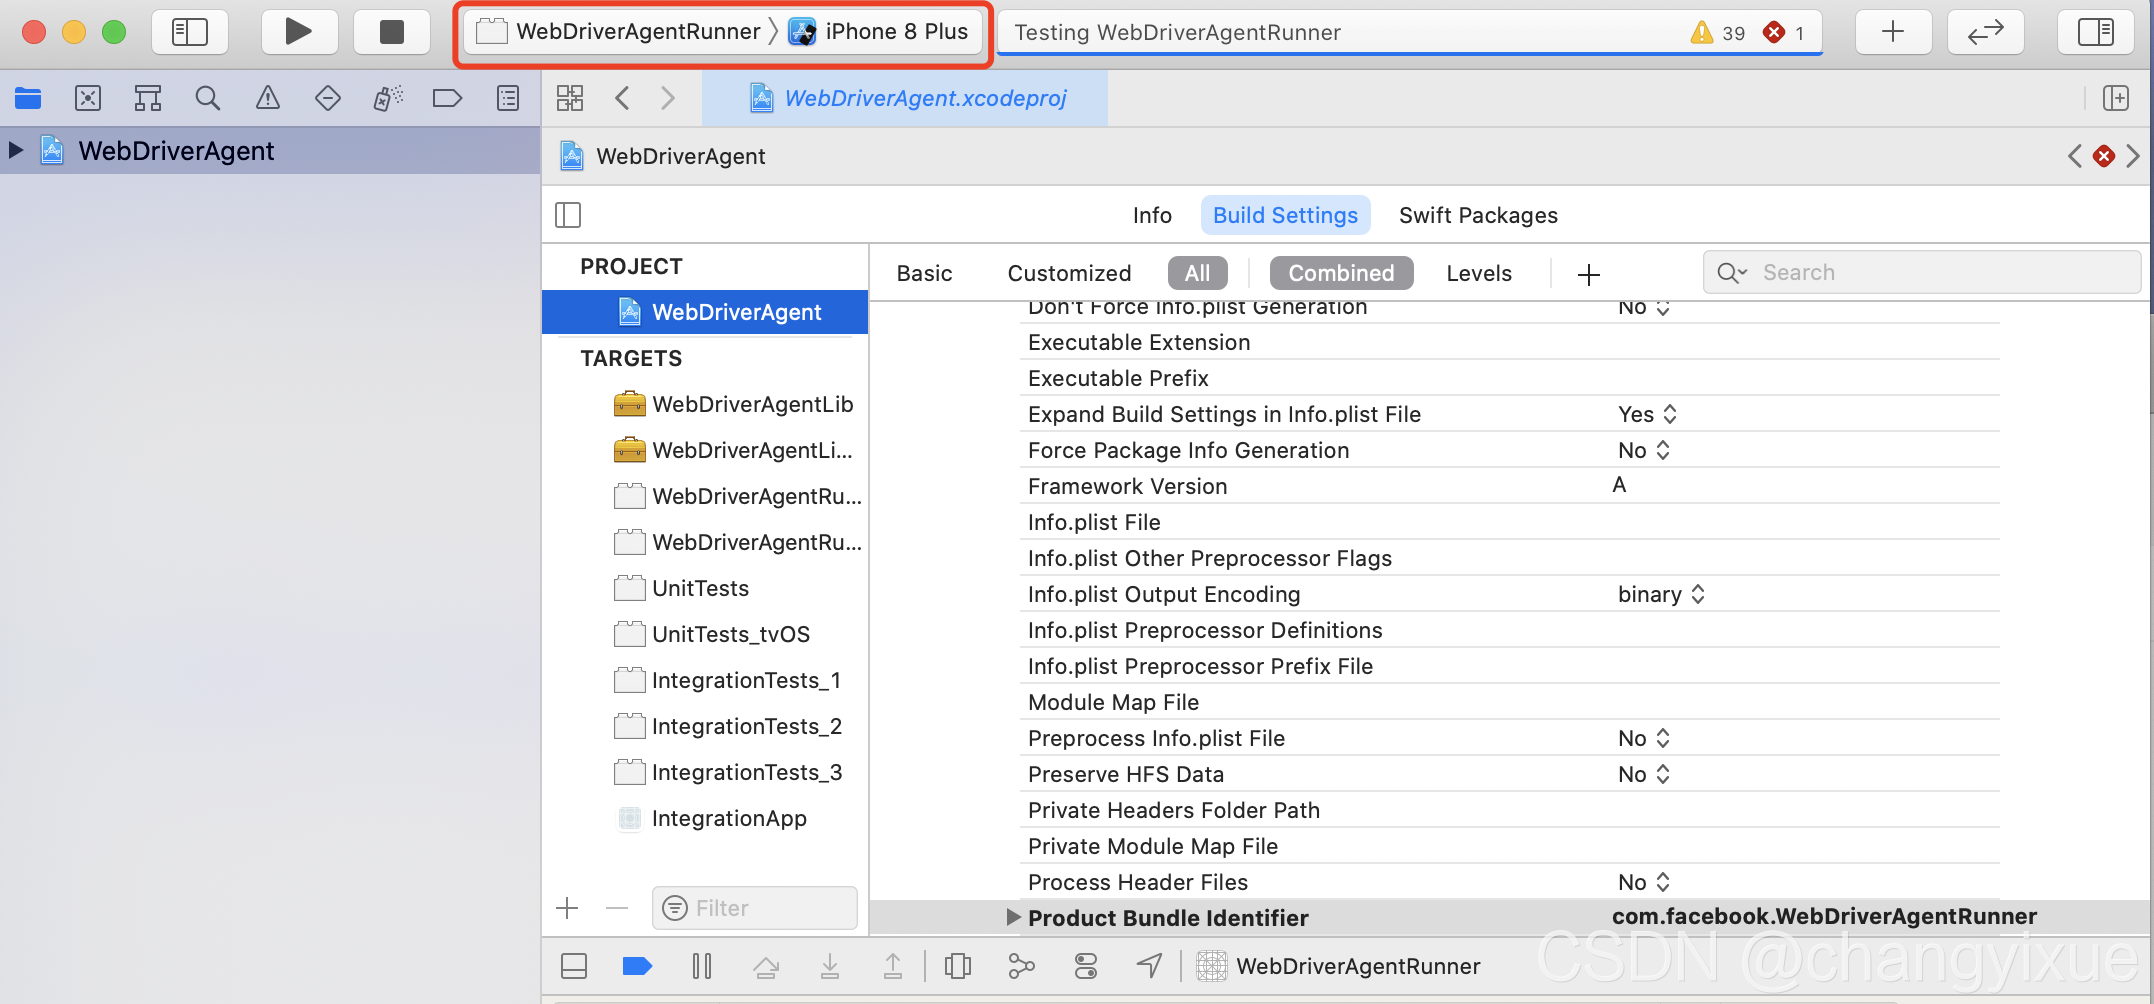Image resolution: width=2154 pixels, height=1004 pixels.
Task: Open the Debug navigator
Action: tap(388, 98)
